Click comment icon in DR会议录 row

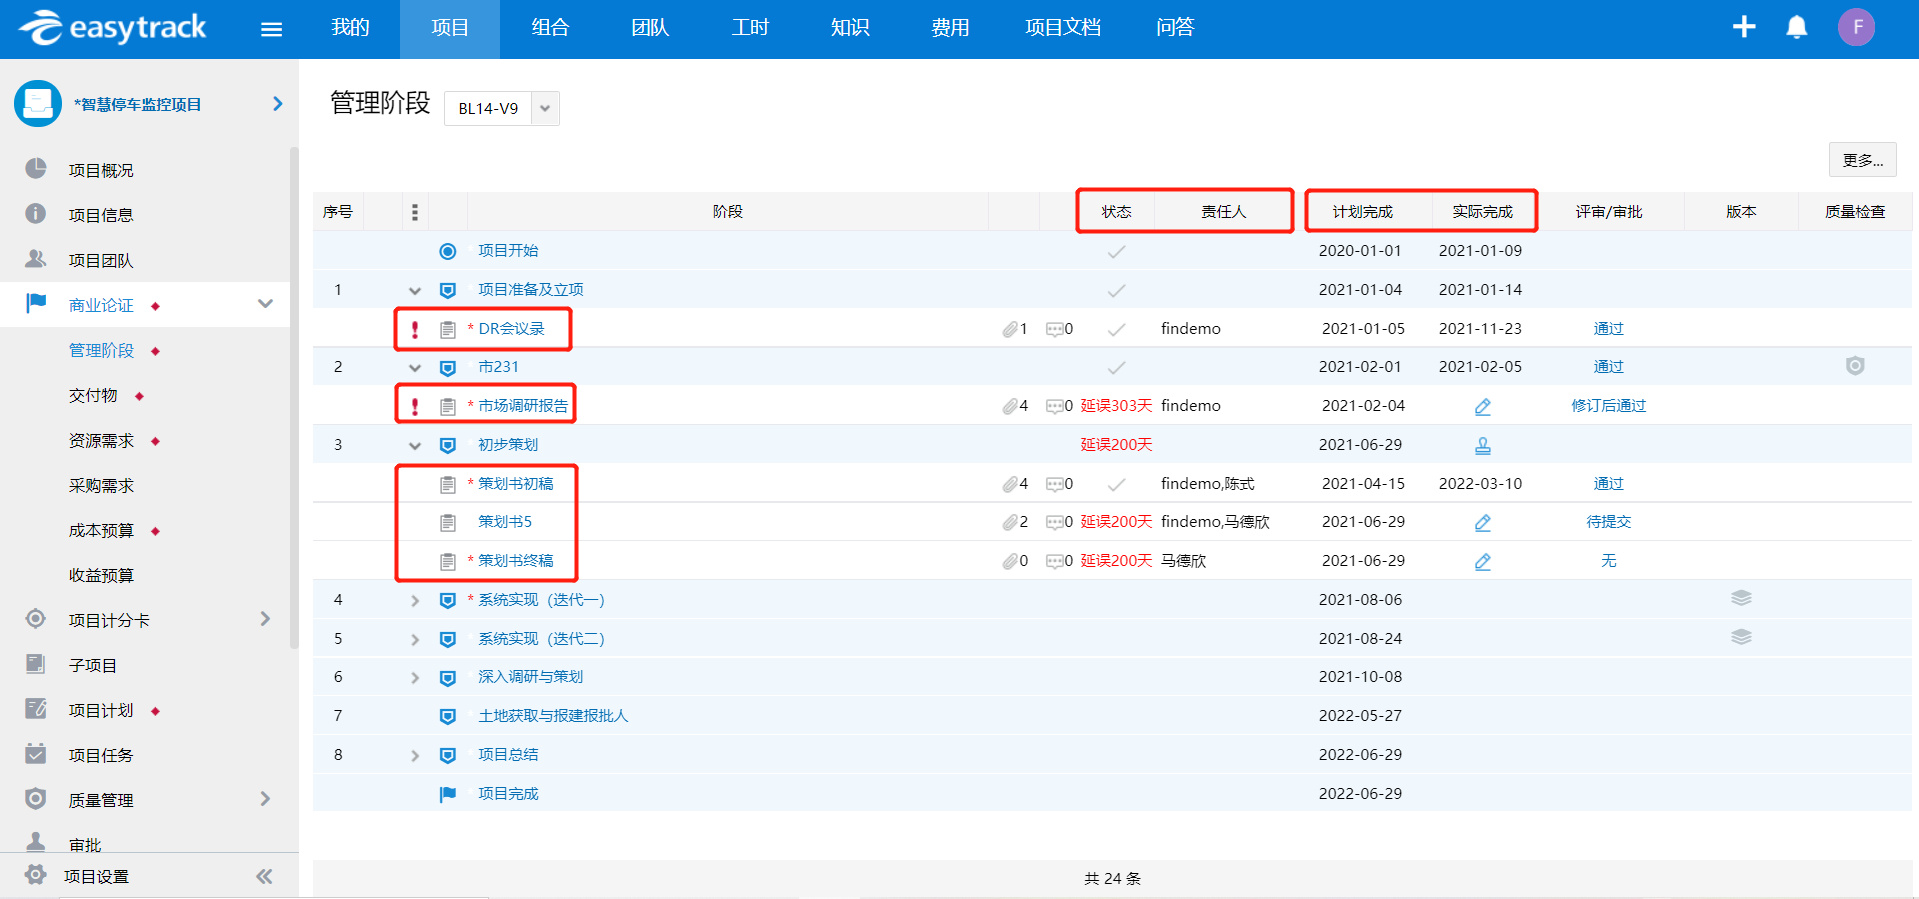(x=1054, y=329)
